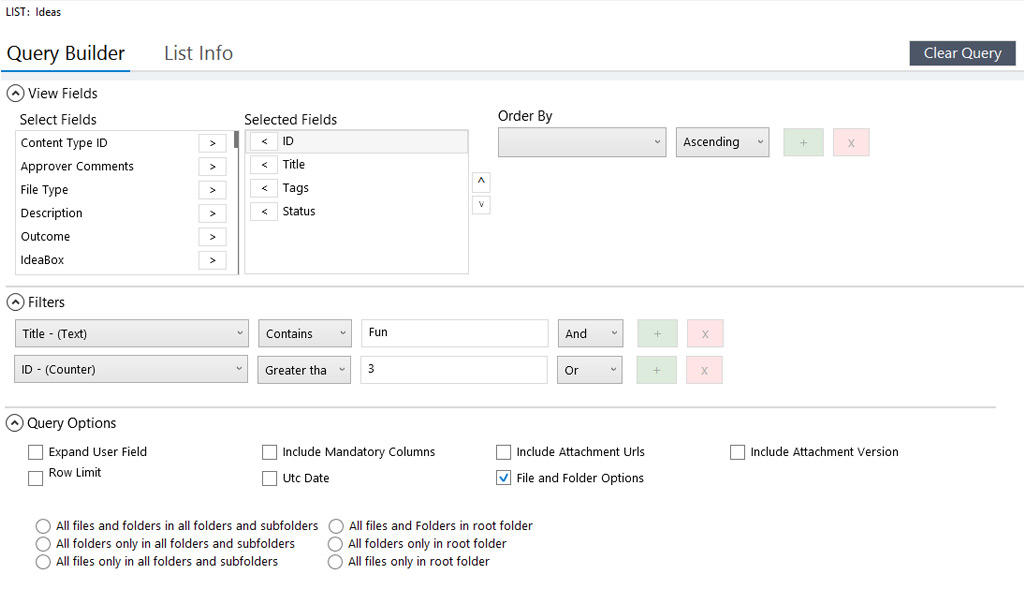
Task: Delete the Title filter row
Action: click(705, 334)
